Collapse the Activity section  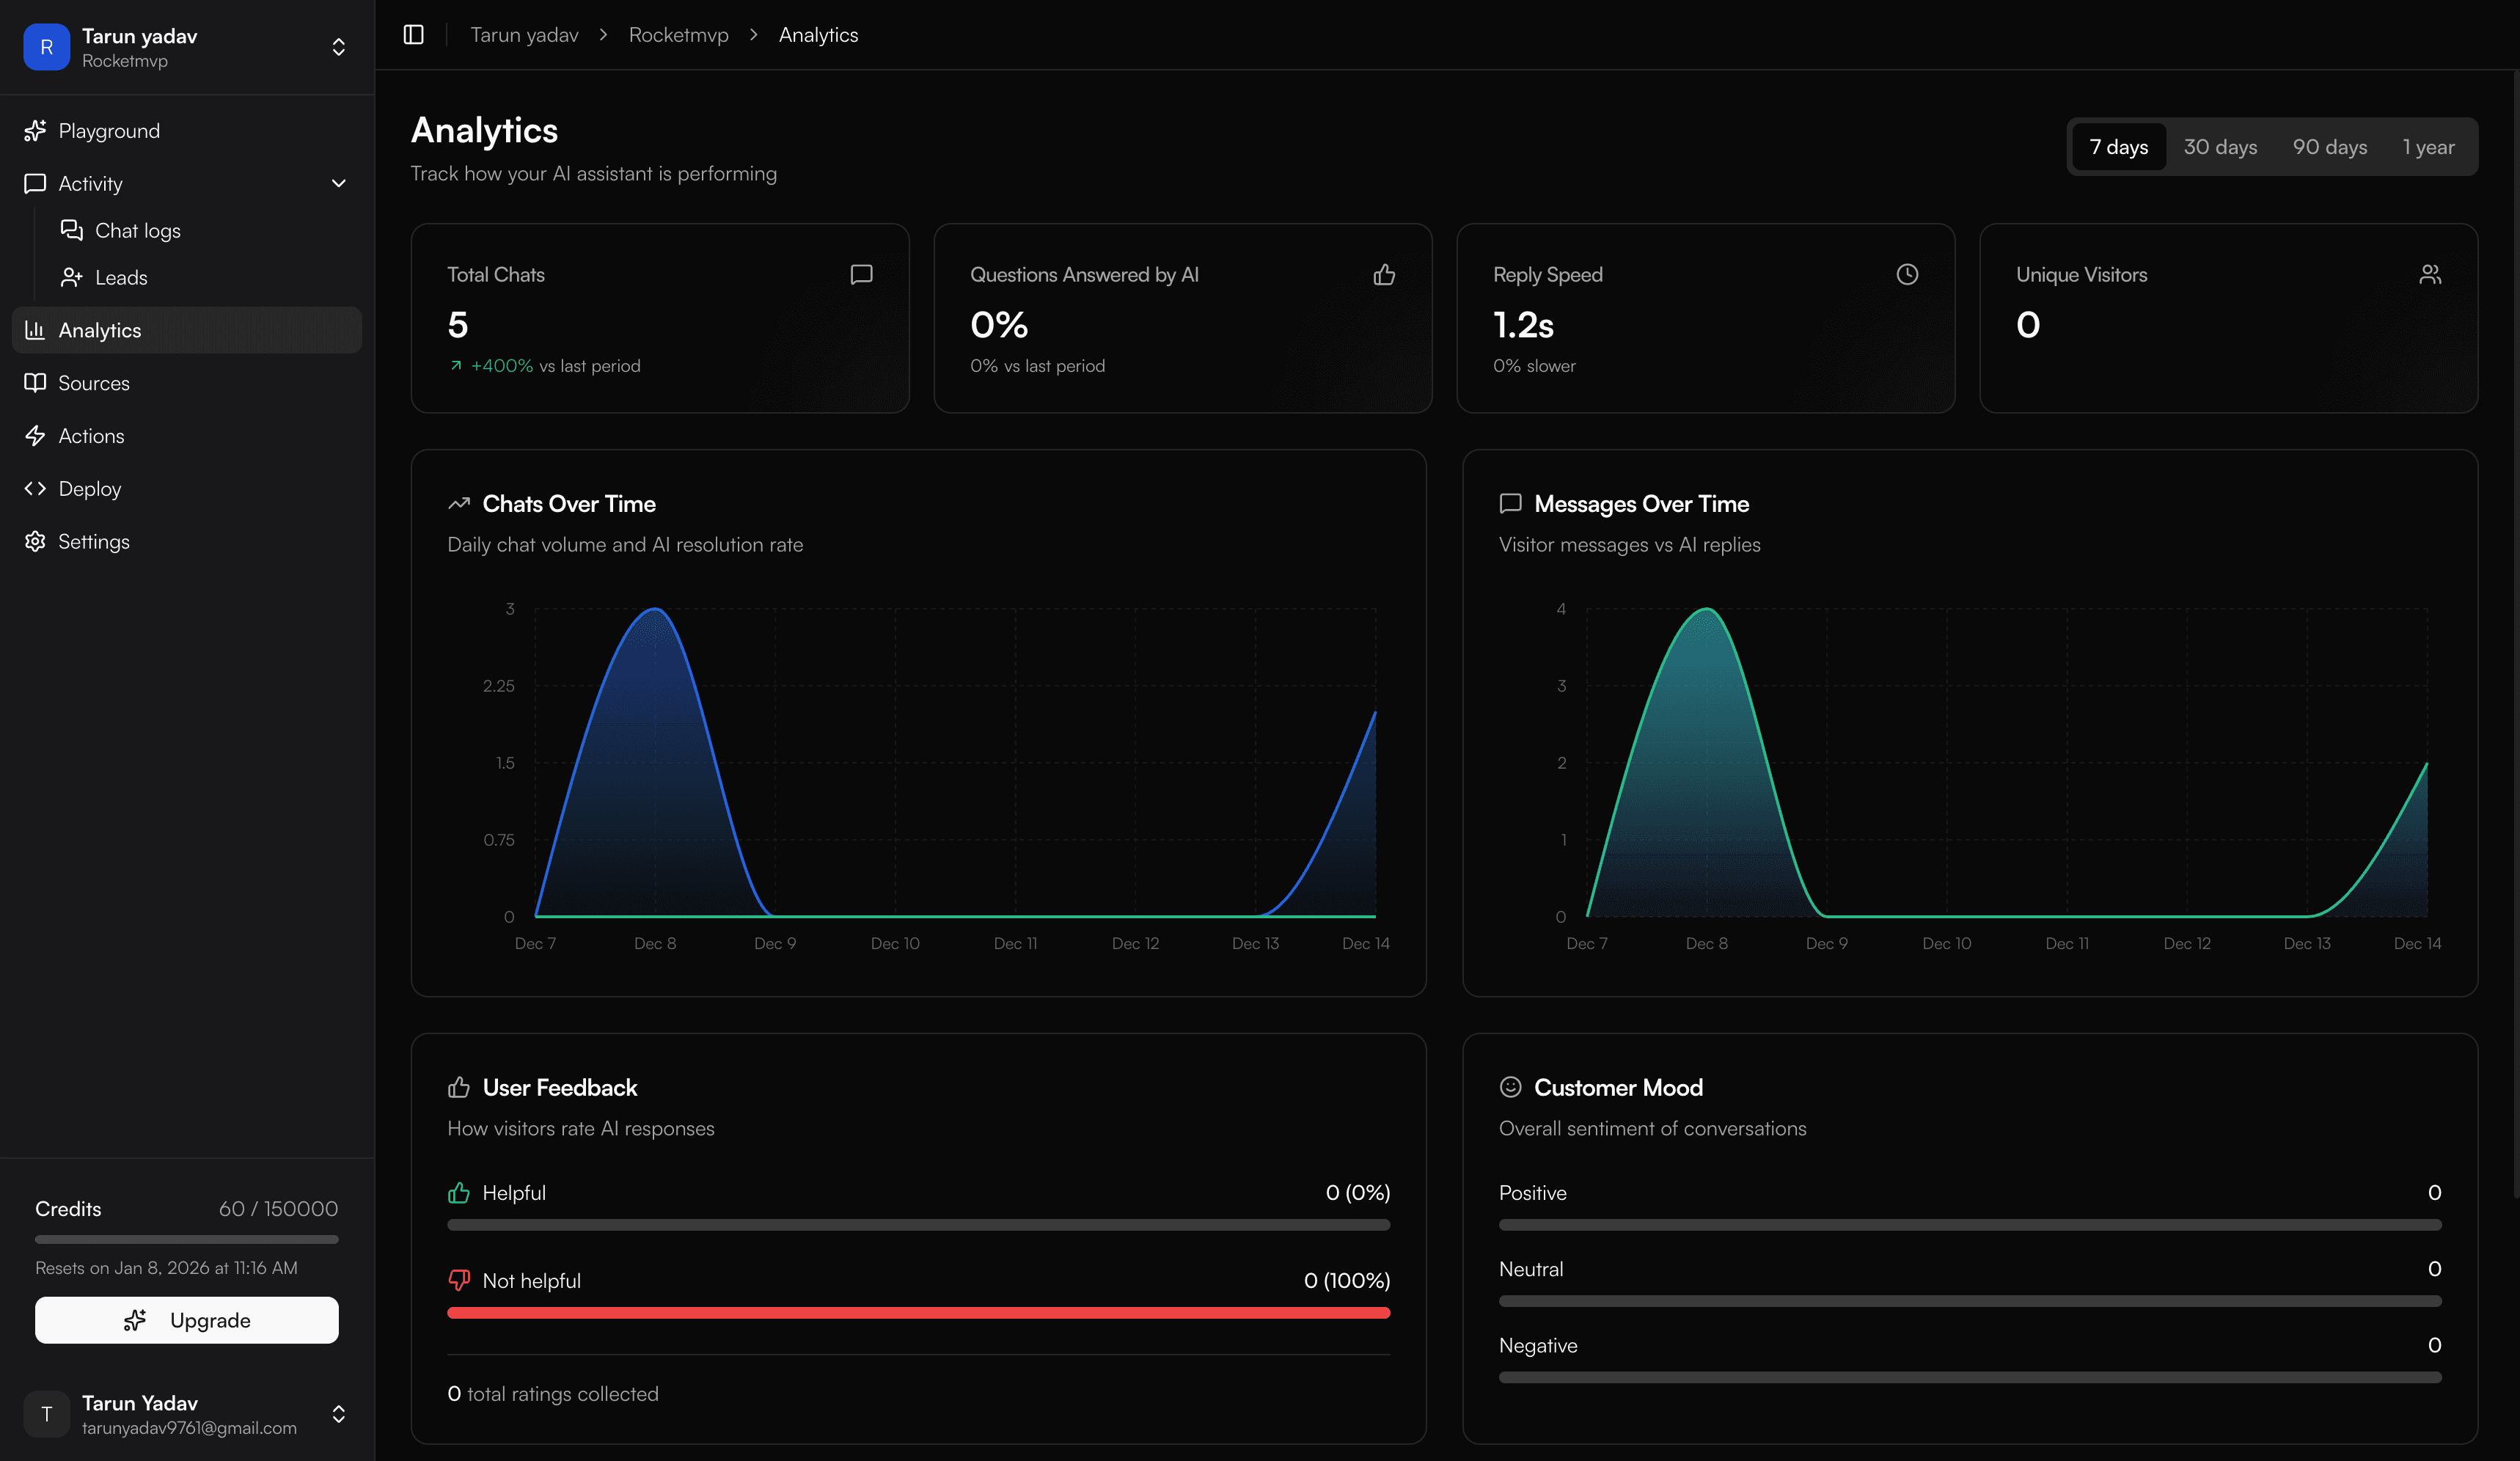(338, 184)
